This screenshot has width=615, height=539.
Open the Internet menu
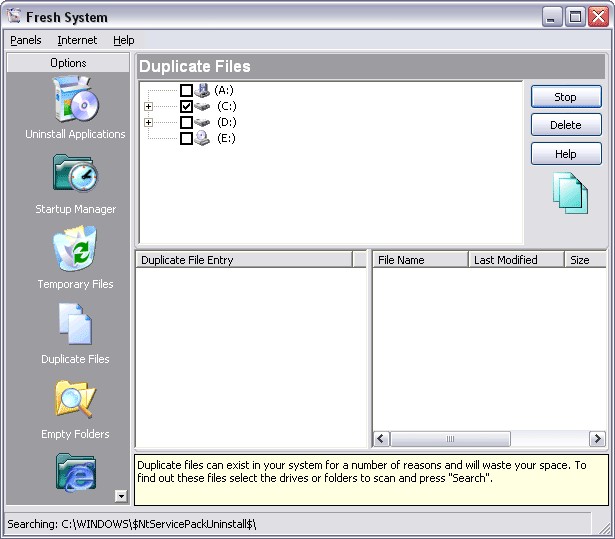point(77,40)
